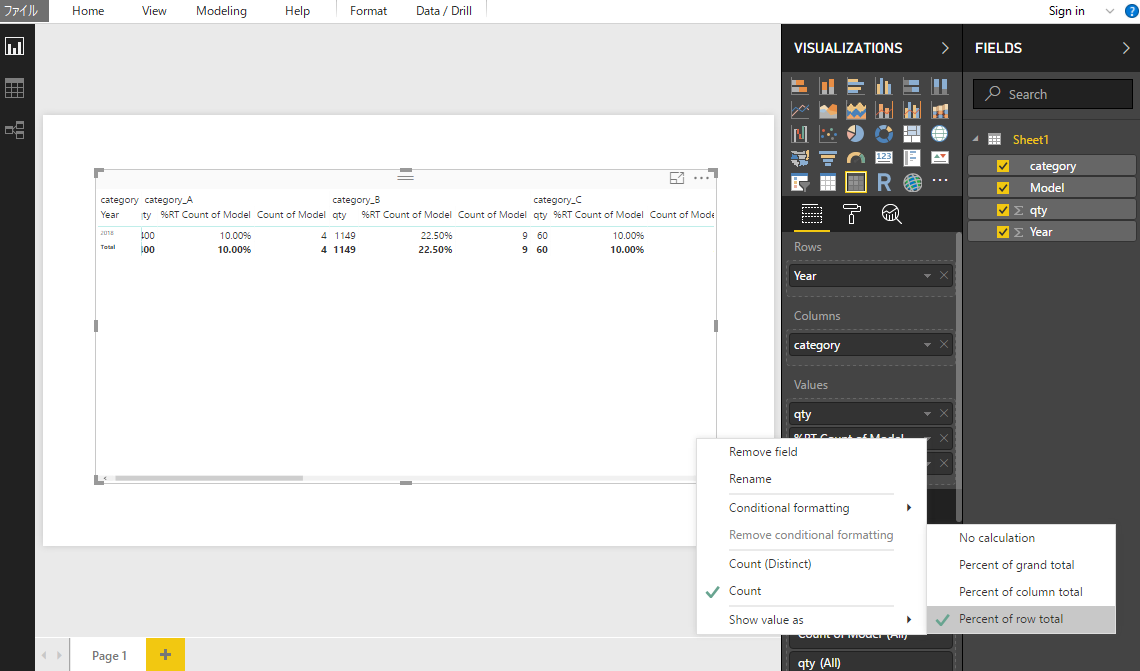Click Focus mode icon on matrix visual
The width and height of the screenshot is (1140, 671).
point(677,178)
